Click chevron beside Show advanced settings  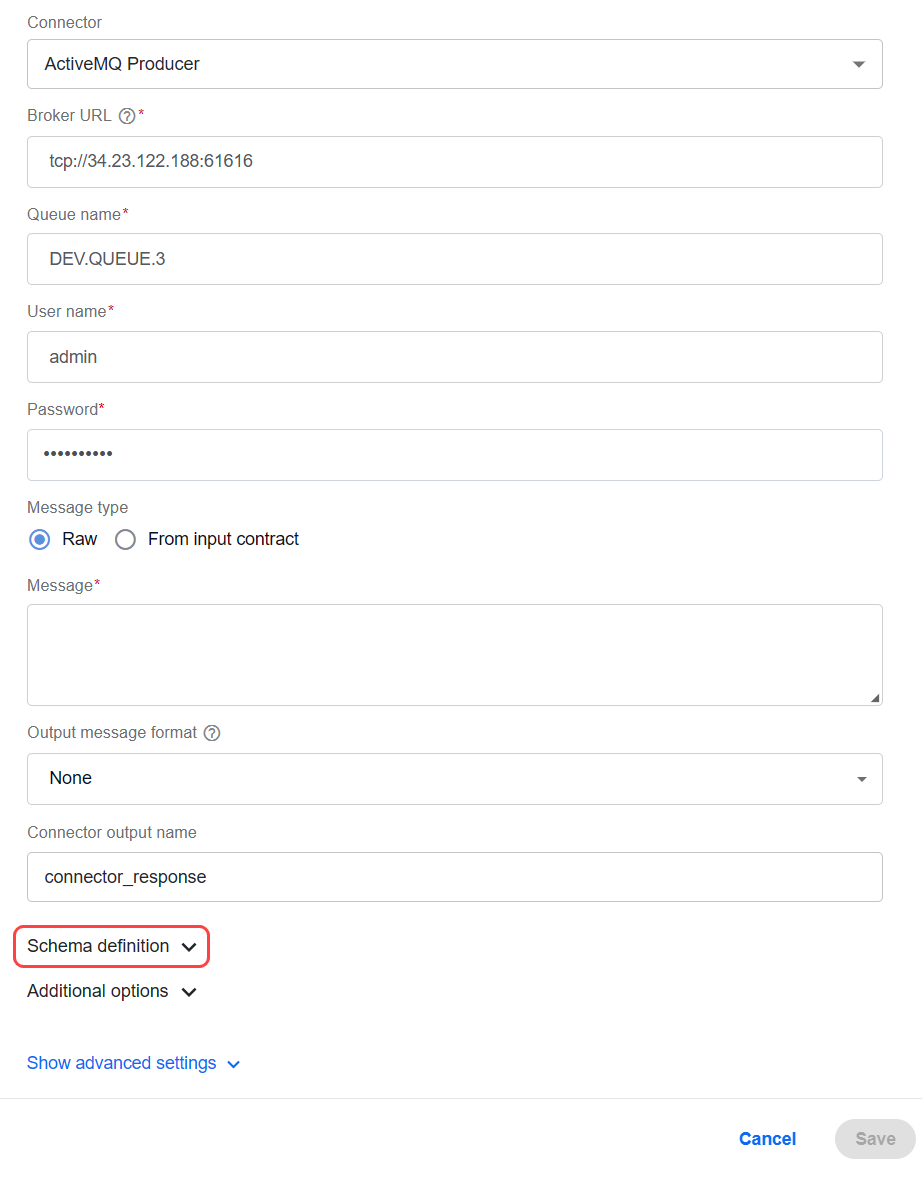(234, 1065)
